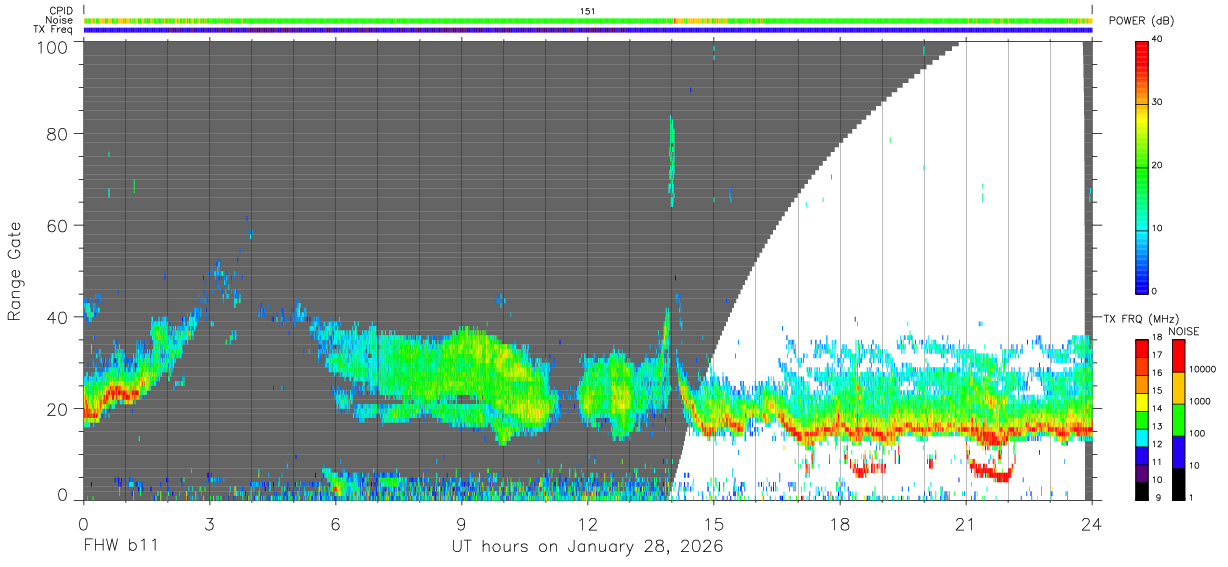Image resolution: width=1228 pixels, height=567 pixels.
Task: Click the POWER scale label "20"
Action: [1159, 165]
